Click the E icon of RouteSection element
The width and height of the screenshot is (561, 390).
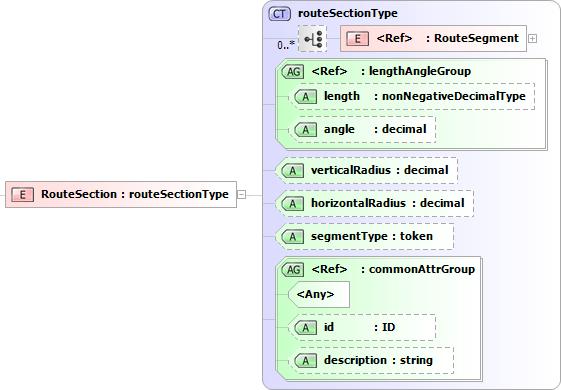23,194
